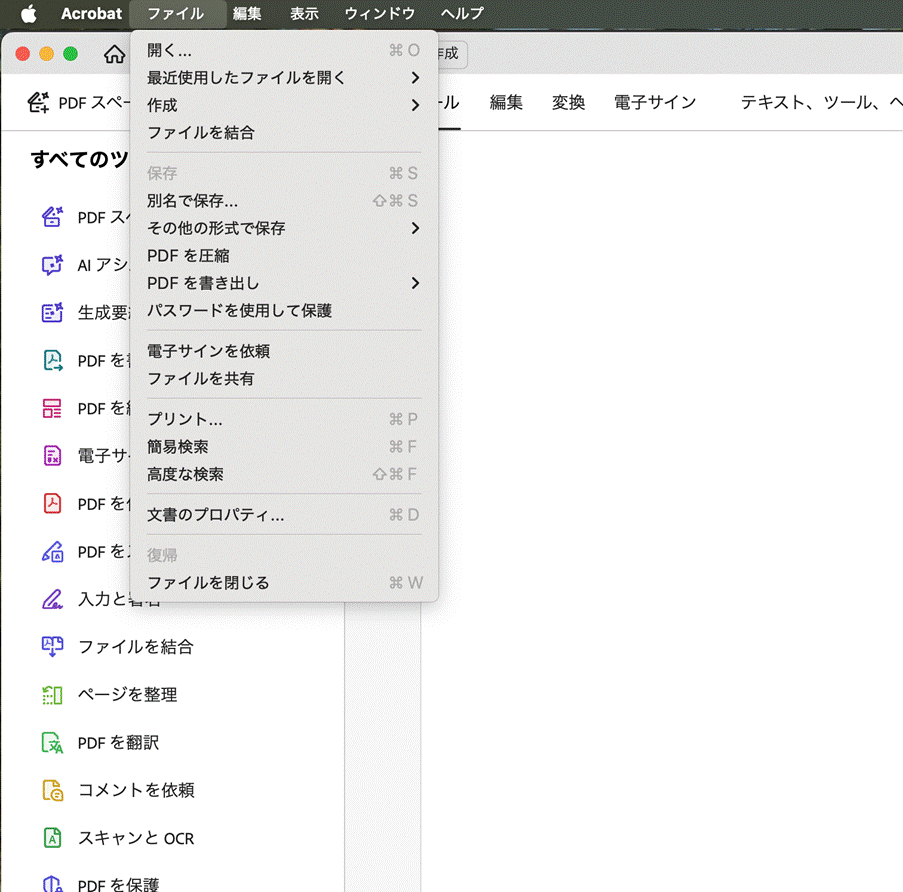
Task: Click the search field テキスト、ツール
Action: 821,103
